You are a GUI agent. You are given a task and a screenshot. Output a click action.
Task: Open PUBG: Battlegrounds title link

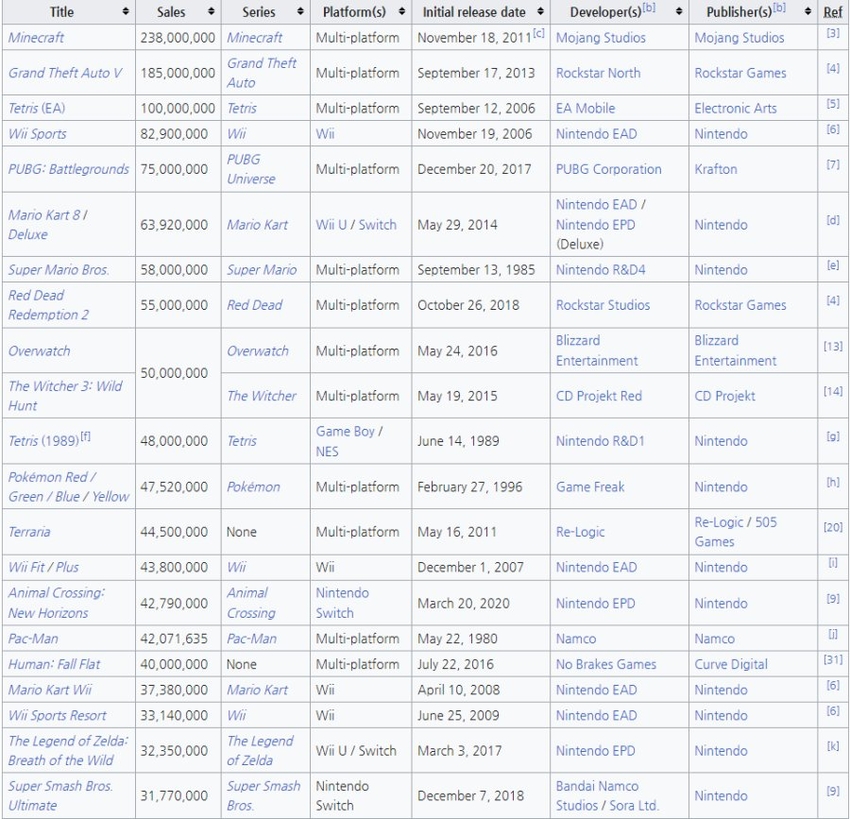pos(68,169)
